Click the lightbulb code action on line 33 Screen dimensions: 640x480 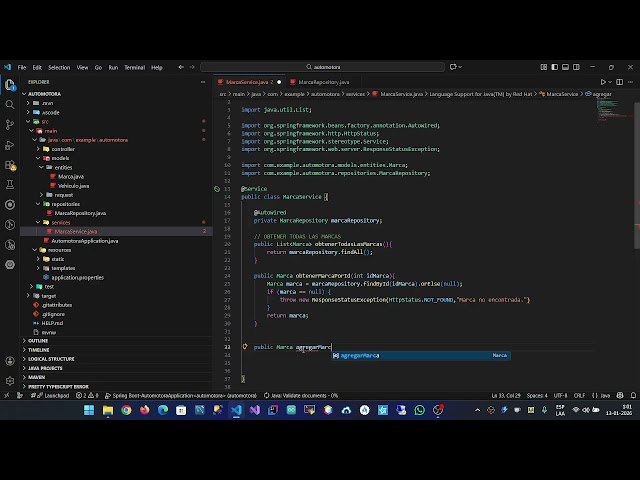pyautogui.click(x=245, y=347)
